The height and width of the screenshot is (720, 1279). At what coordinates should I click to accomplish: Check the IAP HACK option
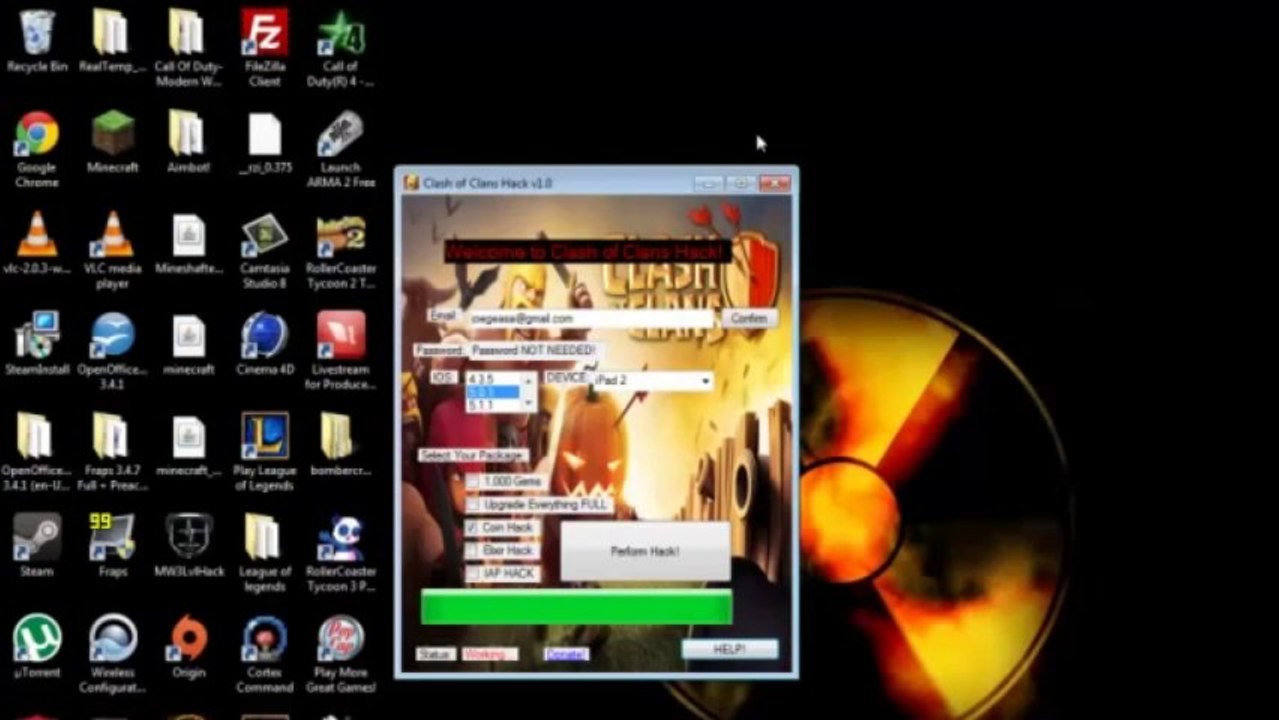click(x=474, y=574)
